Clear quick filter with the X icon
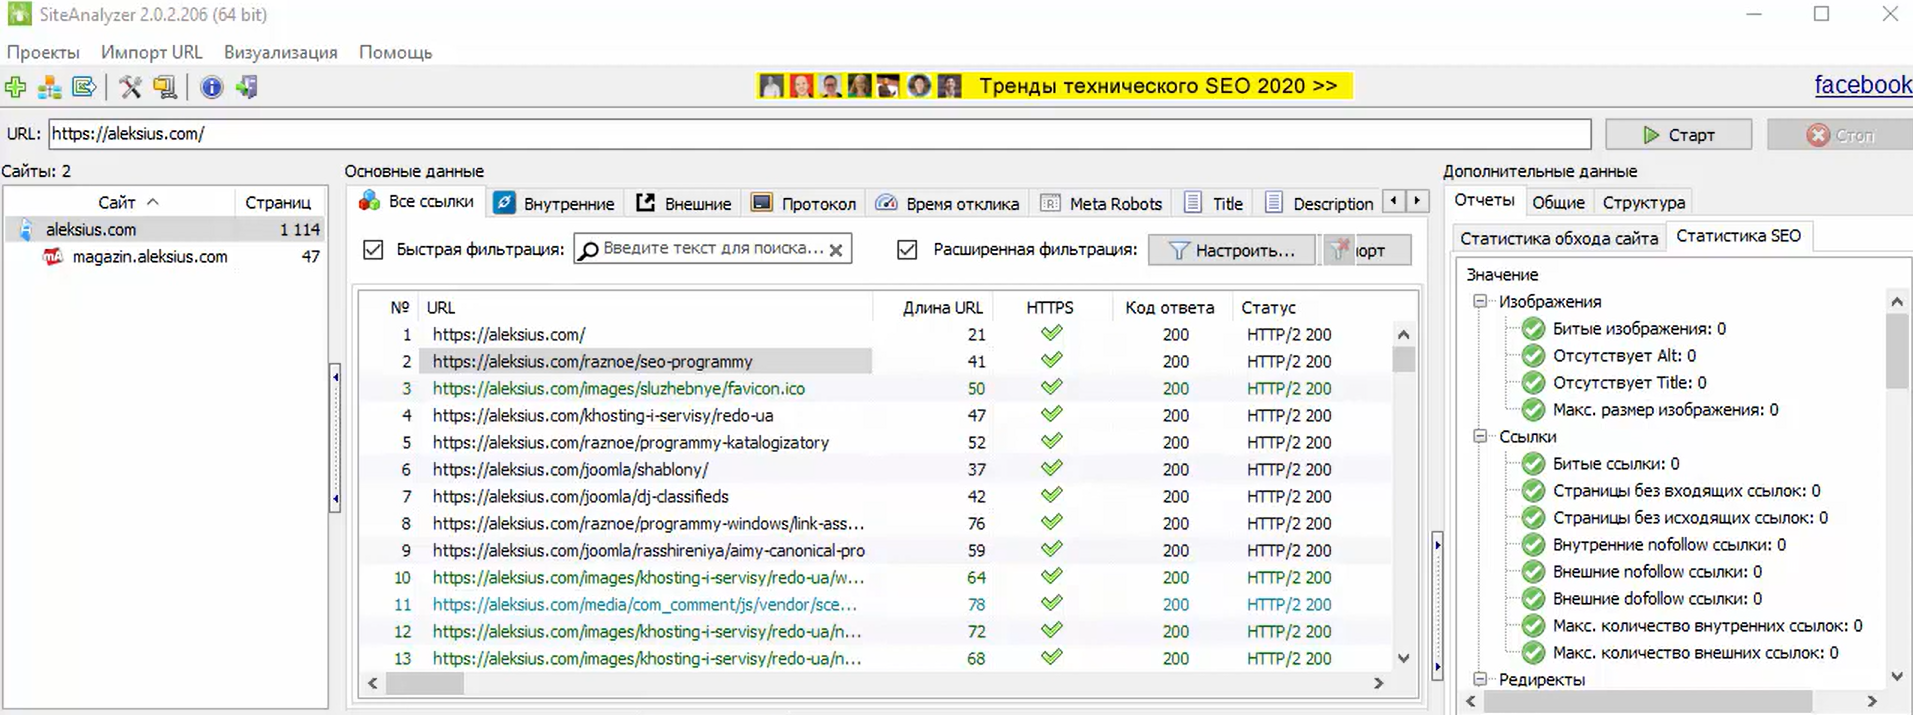 tap(836, 250)
